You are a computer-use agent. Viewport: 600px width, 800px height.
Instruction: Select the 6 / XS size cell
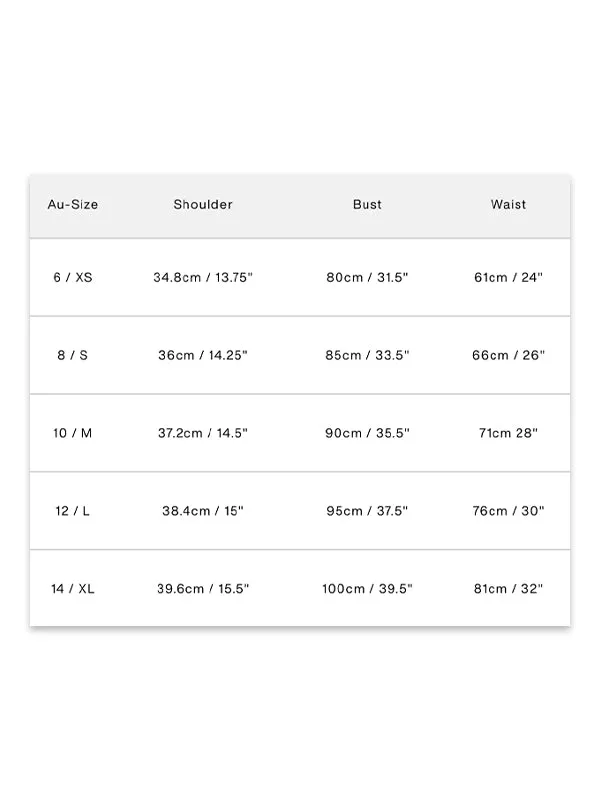(73, 278)
